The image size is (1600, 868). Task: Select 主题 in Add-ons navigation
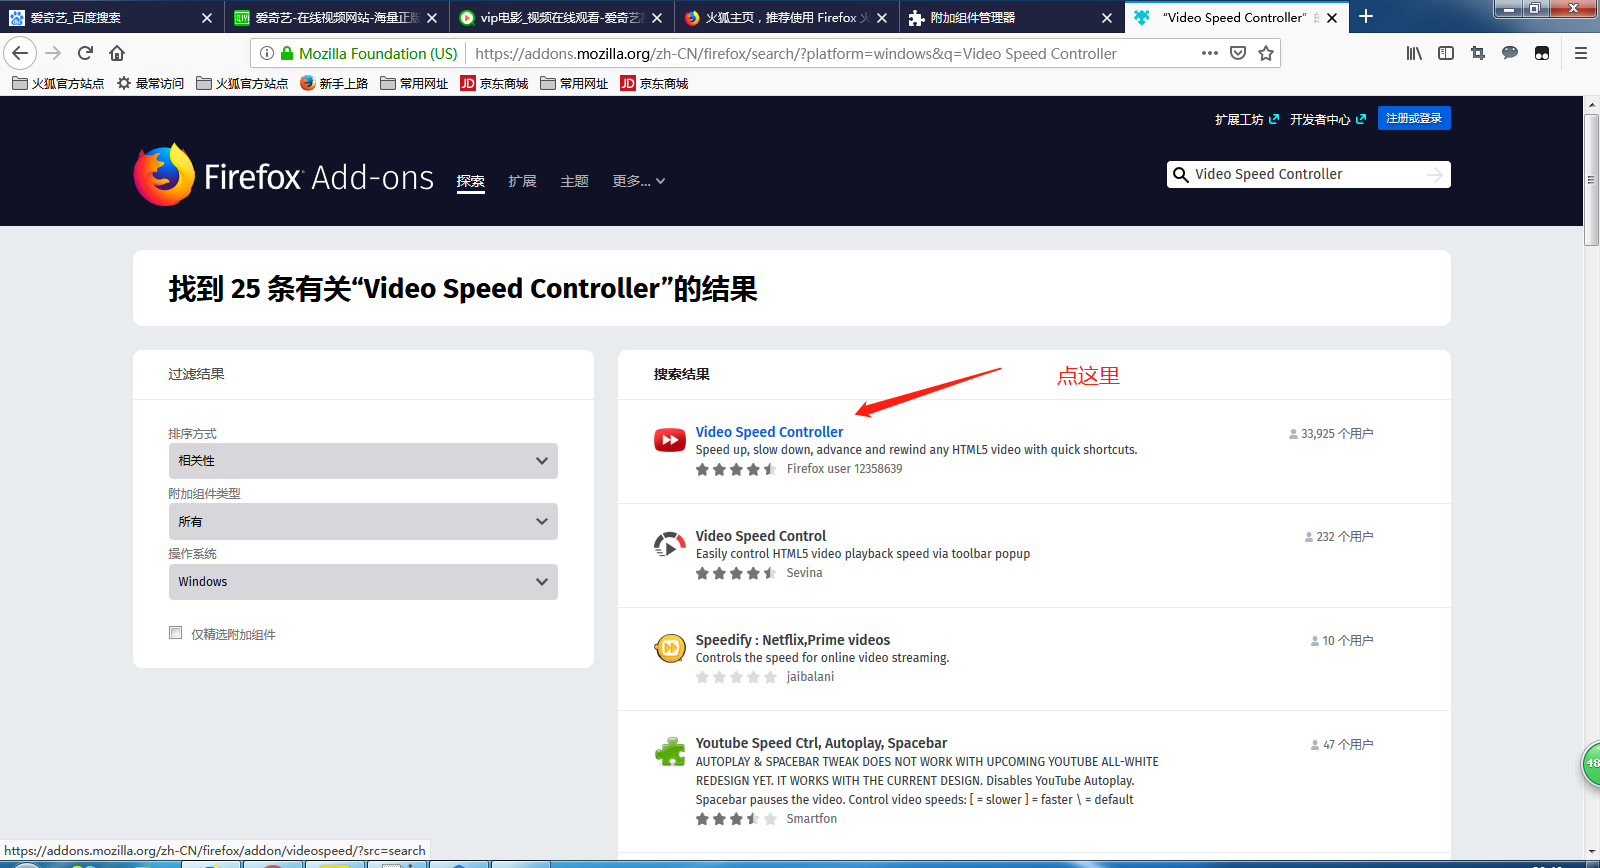click(574, 181)
